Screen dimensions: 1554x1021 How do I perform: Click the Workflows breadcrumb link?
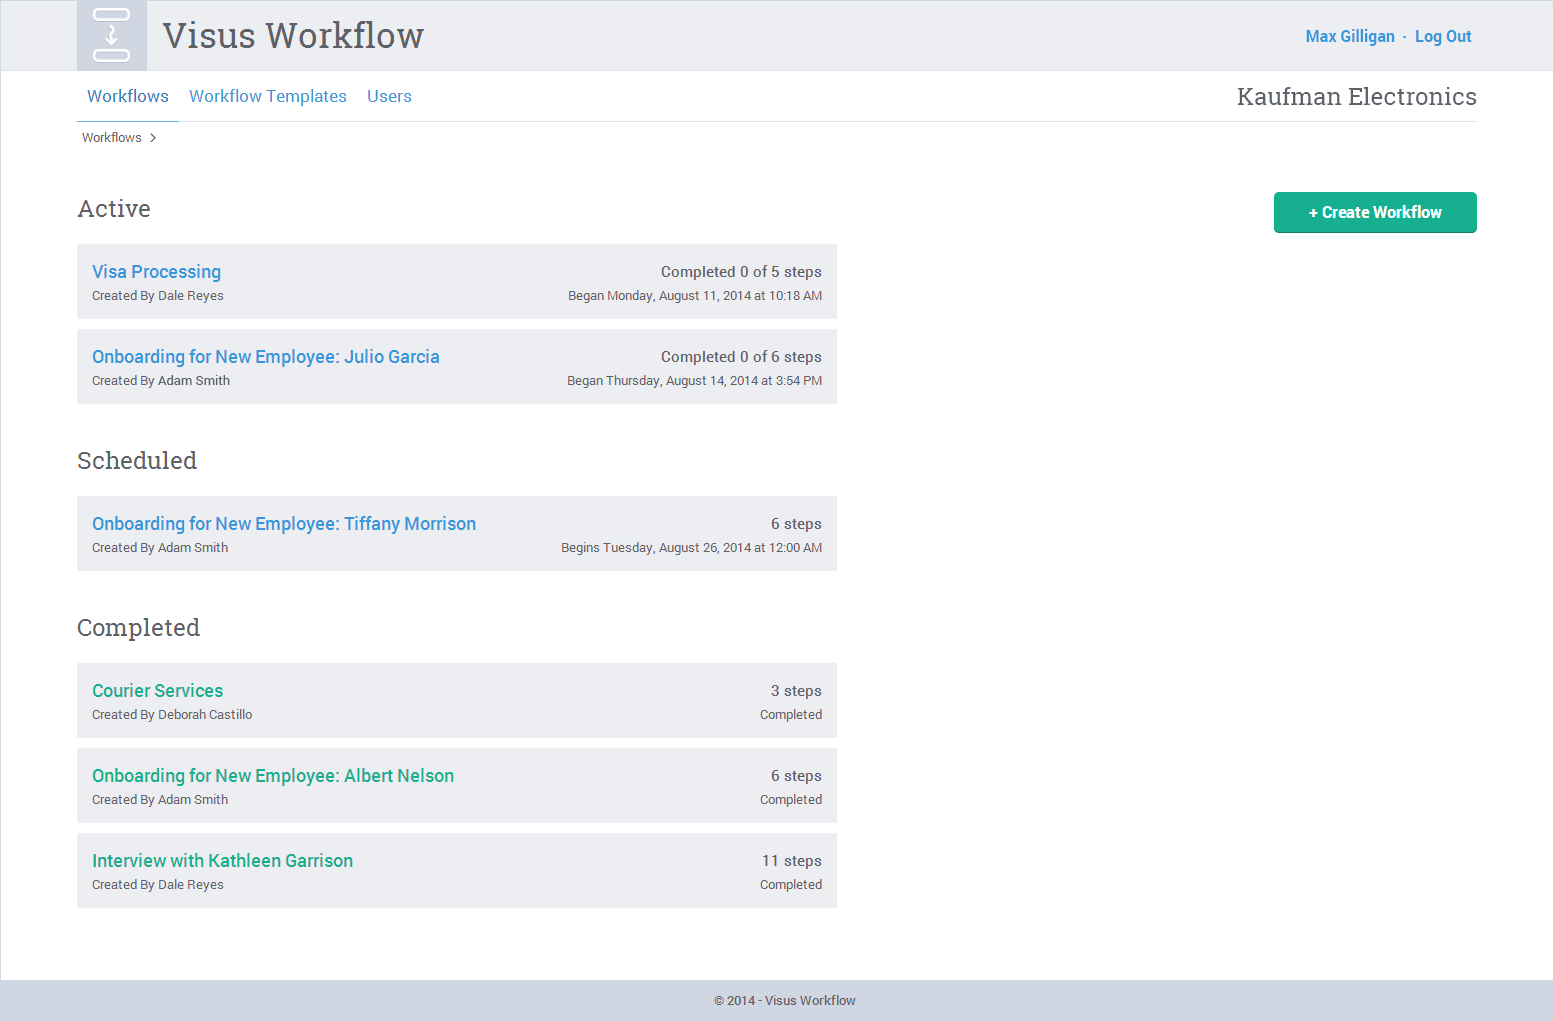coord(111,138)
